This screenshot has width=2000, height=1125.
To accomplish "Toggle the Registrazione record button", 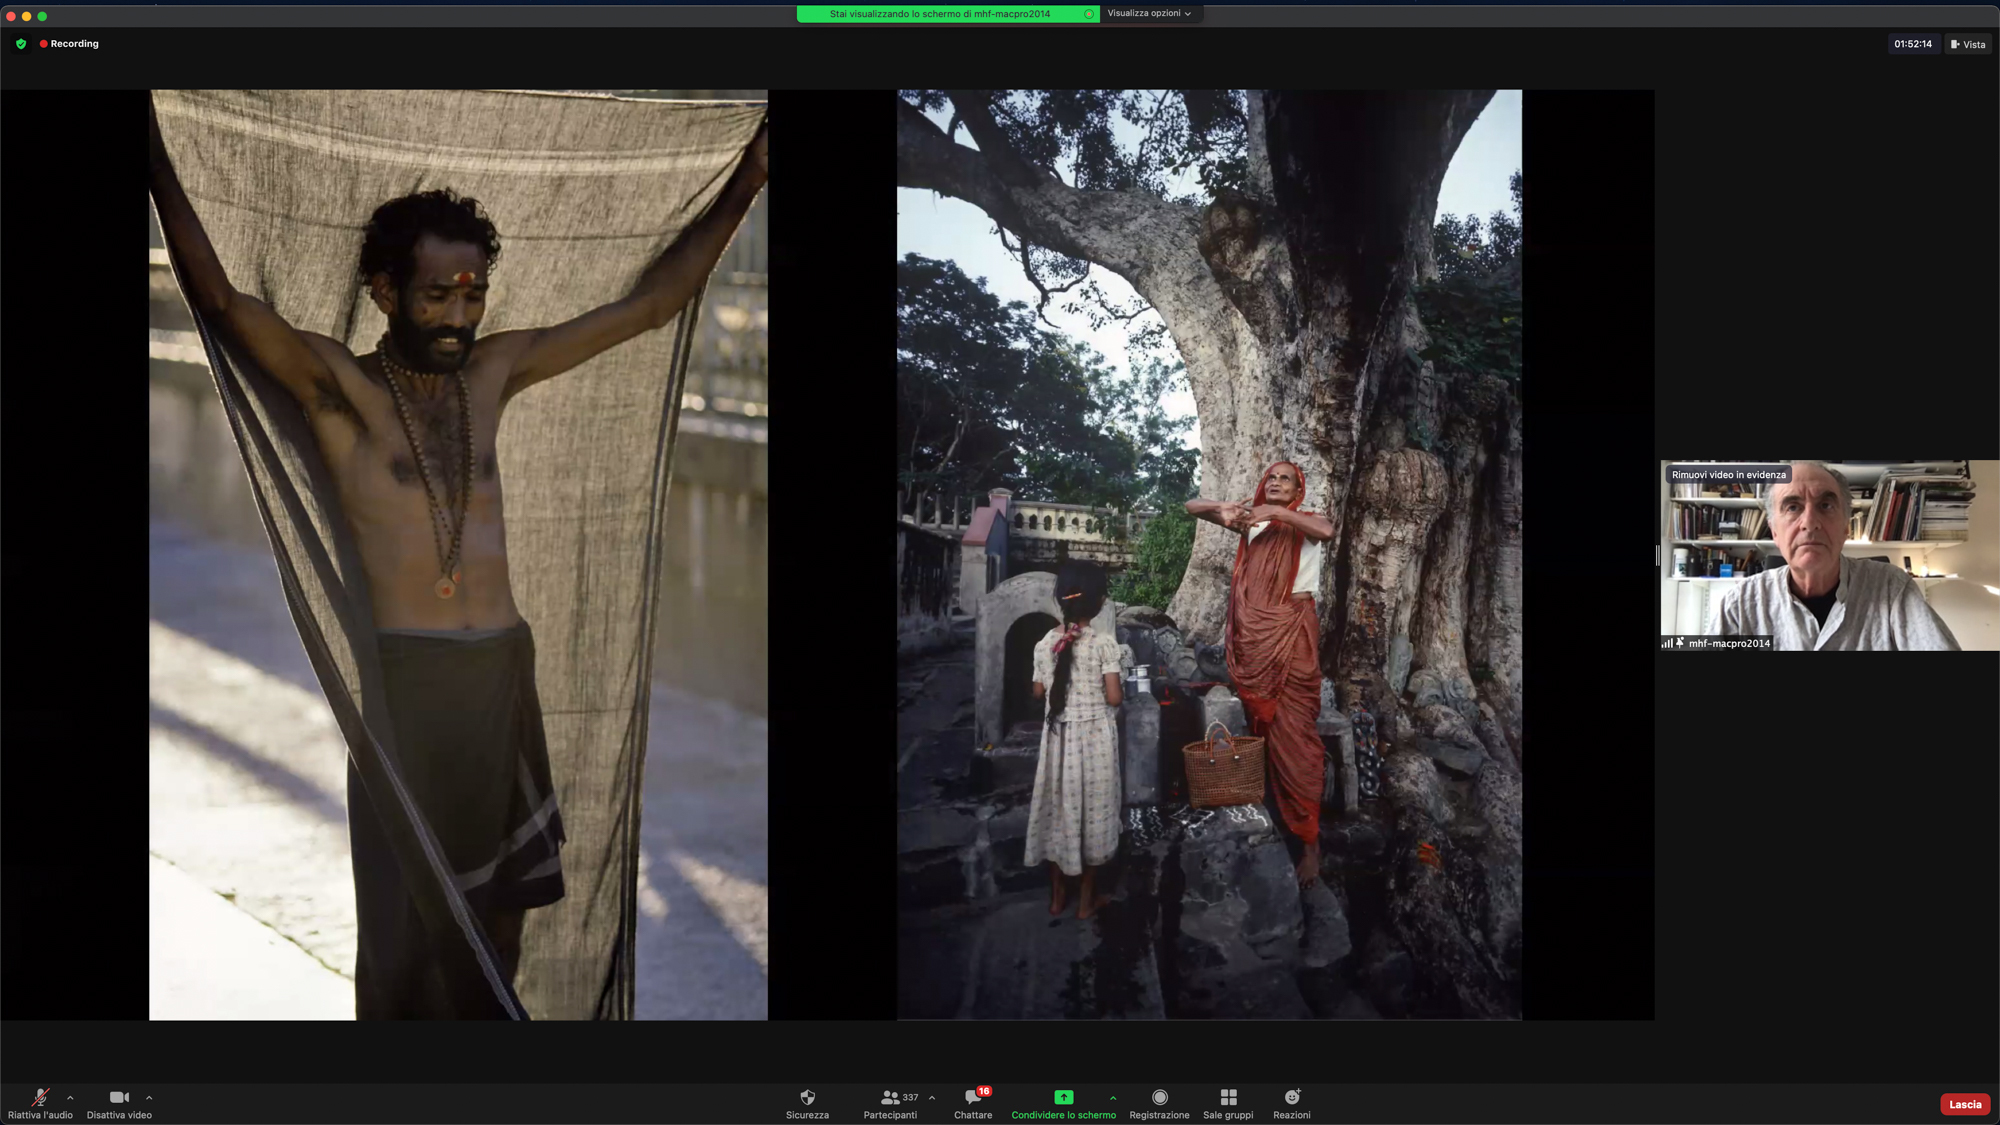I will 1159,1098.
